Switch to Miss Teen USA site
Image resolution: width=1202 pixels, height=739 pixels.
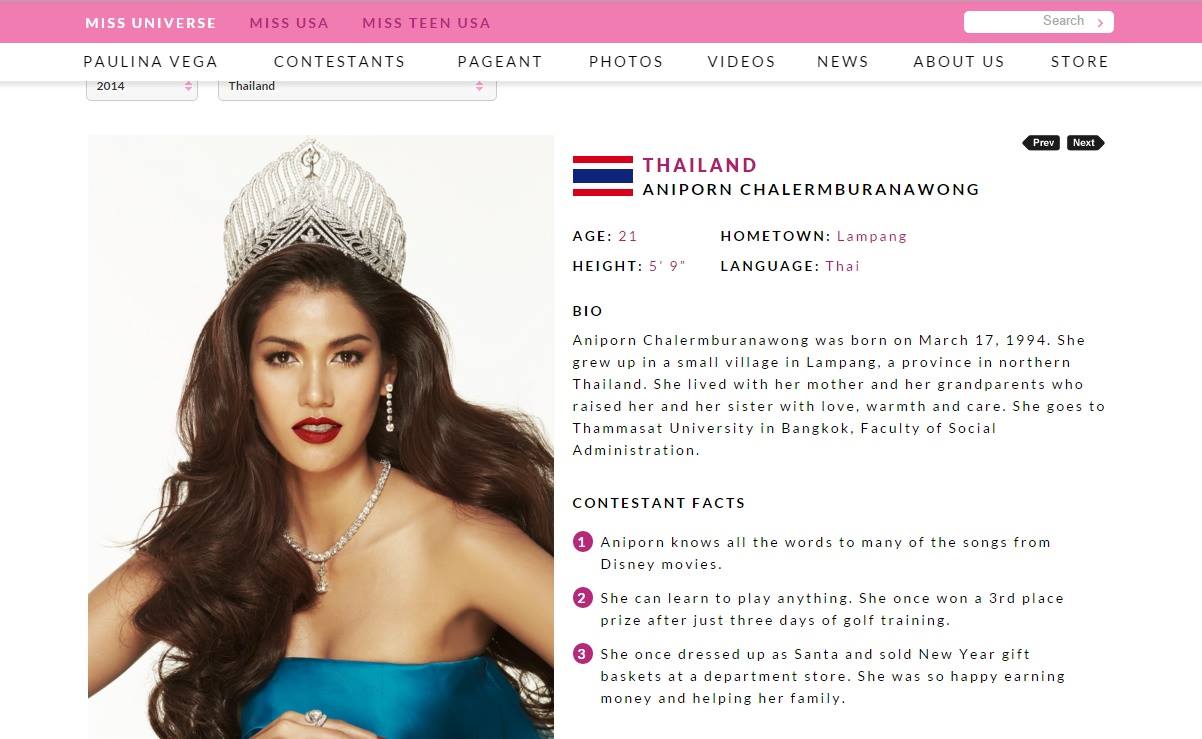(426, 22)
